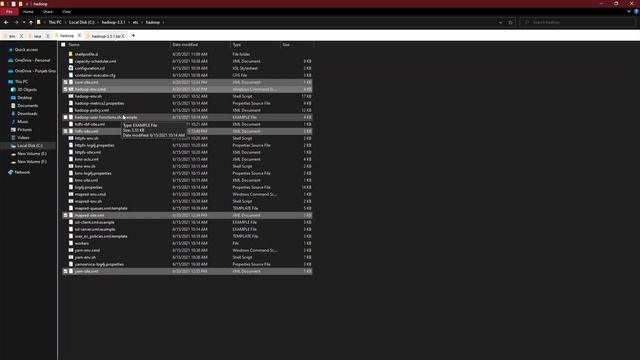Click etc in the address breadcrumb
Image resolution: width=640 pixels, height=360 pixels.
coord(136,22)
